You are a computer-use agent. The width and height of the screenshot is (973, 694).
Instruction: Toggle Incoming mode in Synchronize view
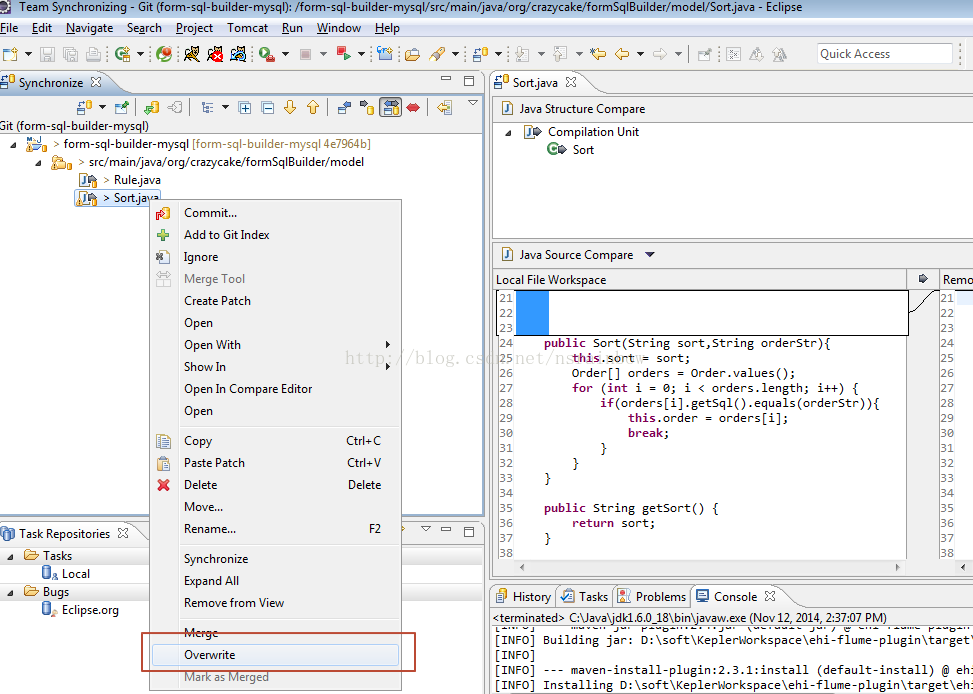coord(344,107)
